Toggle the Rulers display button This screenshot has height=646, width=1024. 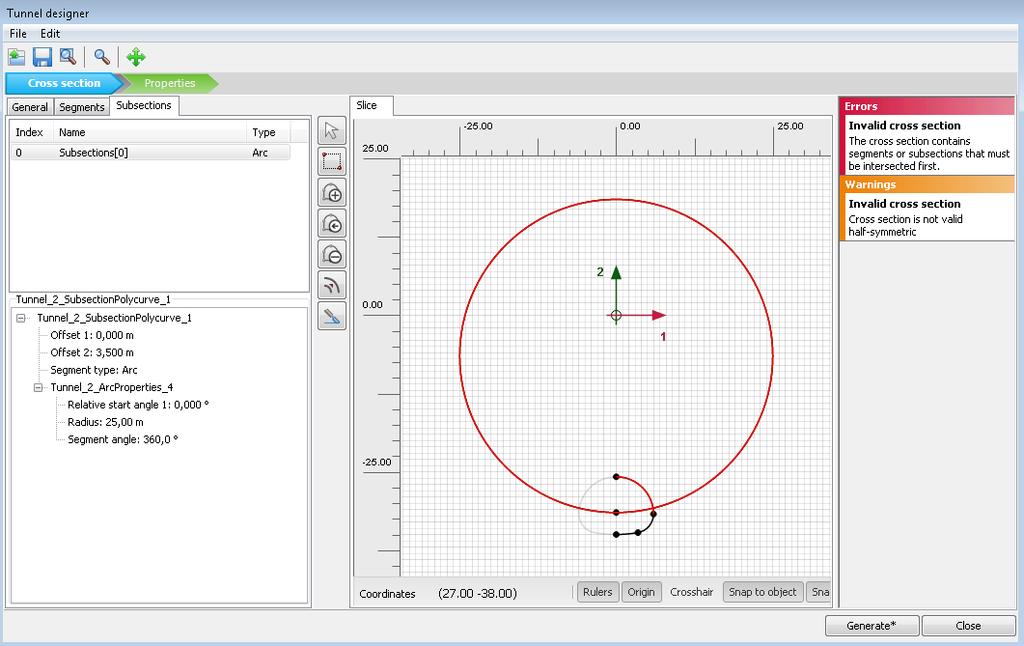598,592
